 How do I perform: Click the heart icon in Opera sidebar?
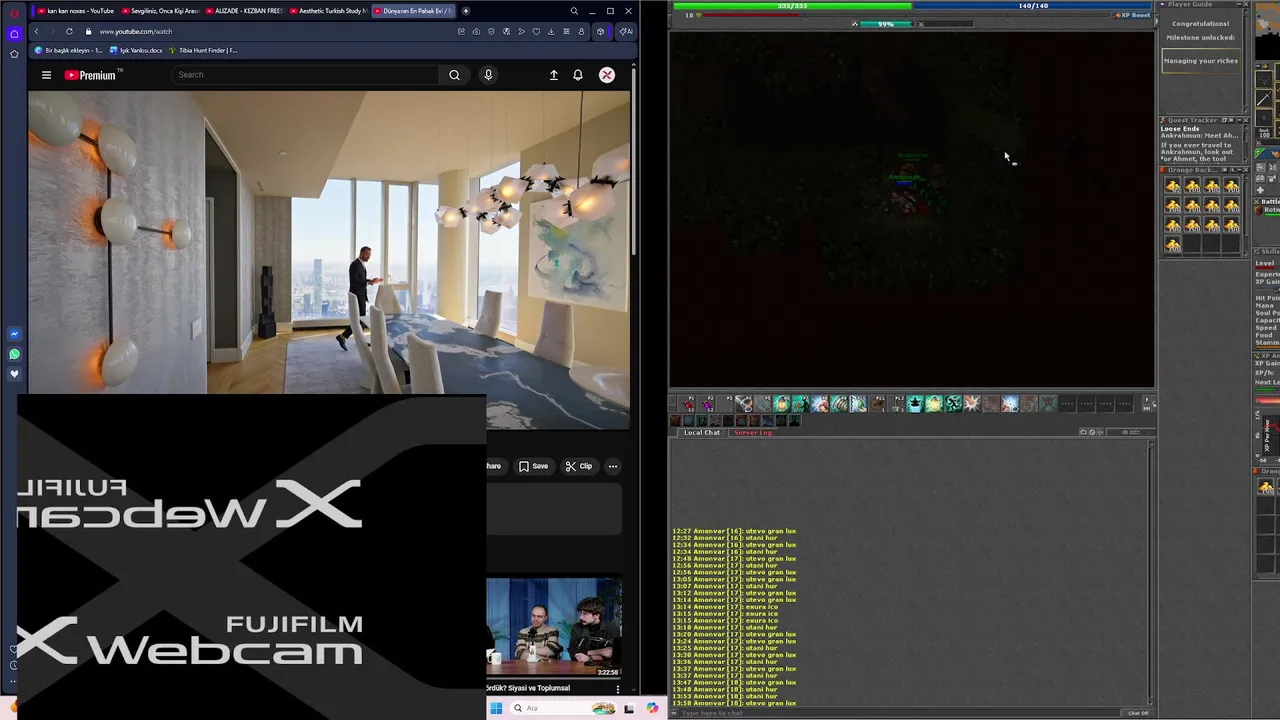tap(14, 374)
